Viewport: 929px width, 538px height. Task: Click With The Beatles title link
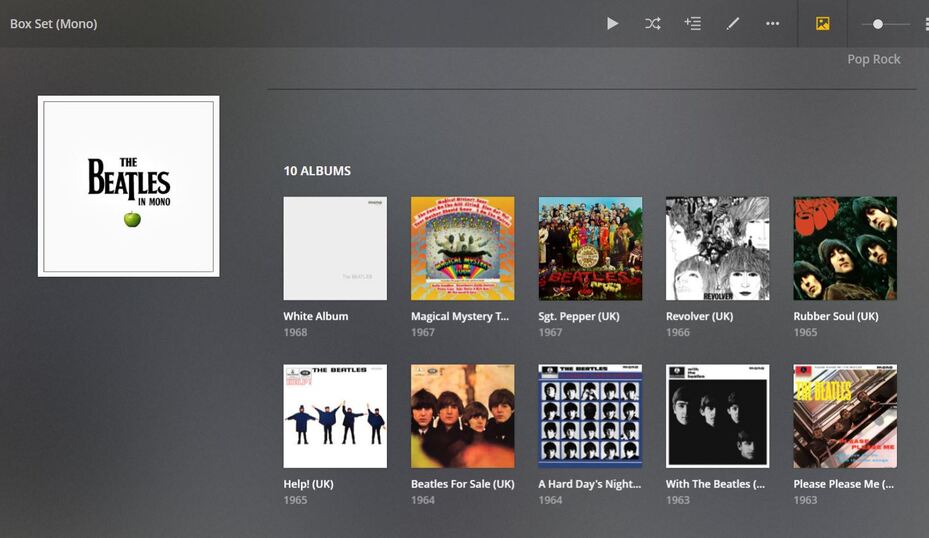coord(715,484)
